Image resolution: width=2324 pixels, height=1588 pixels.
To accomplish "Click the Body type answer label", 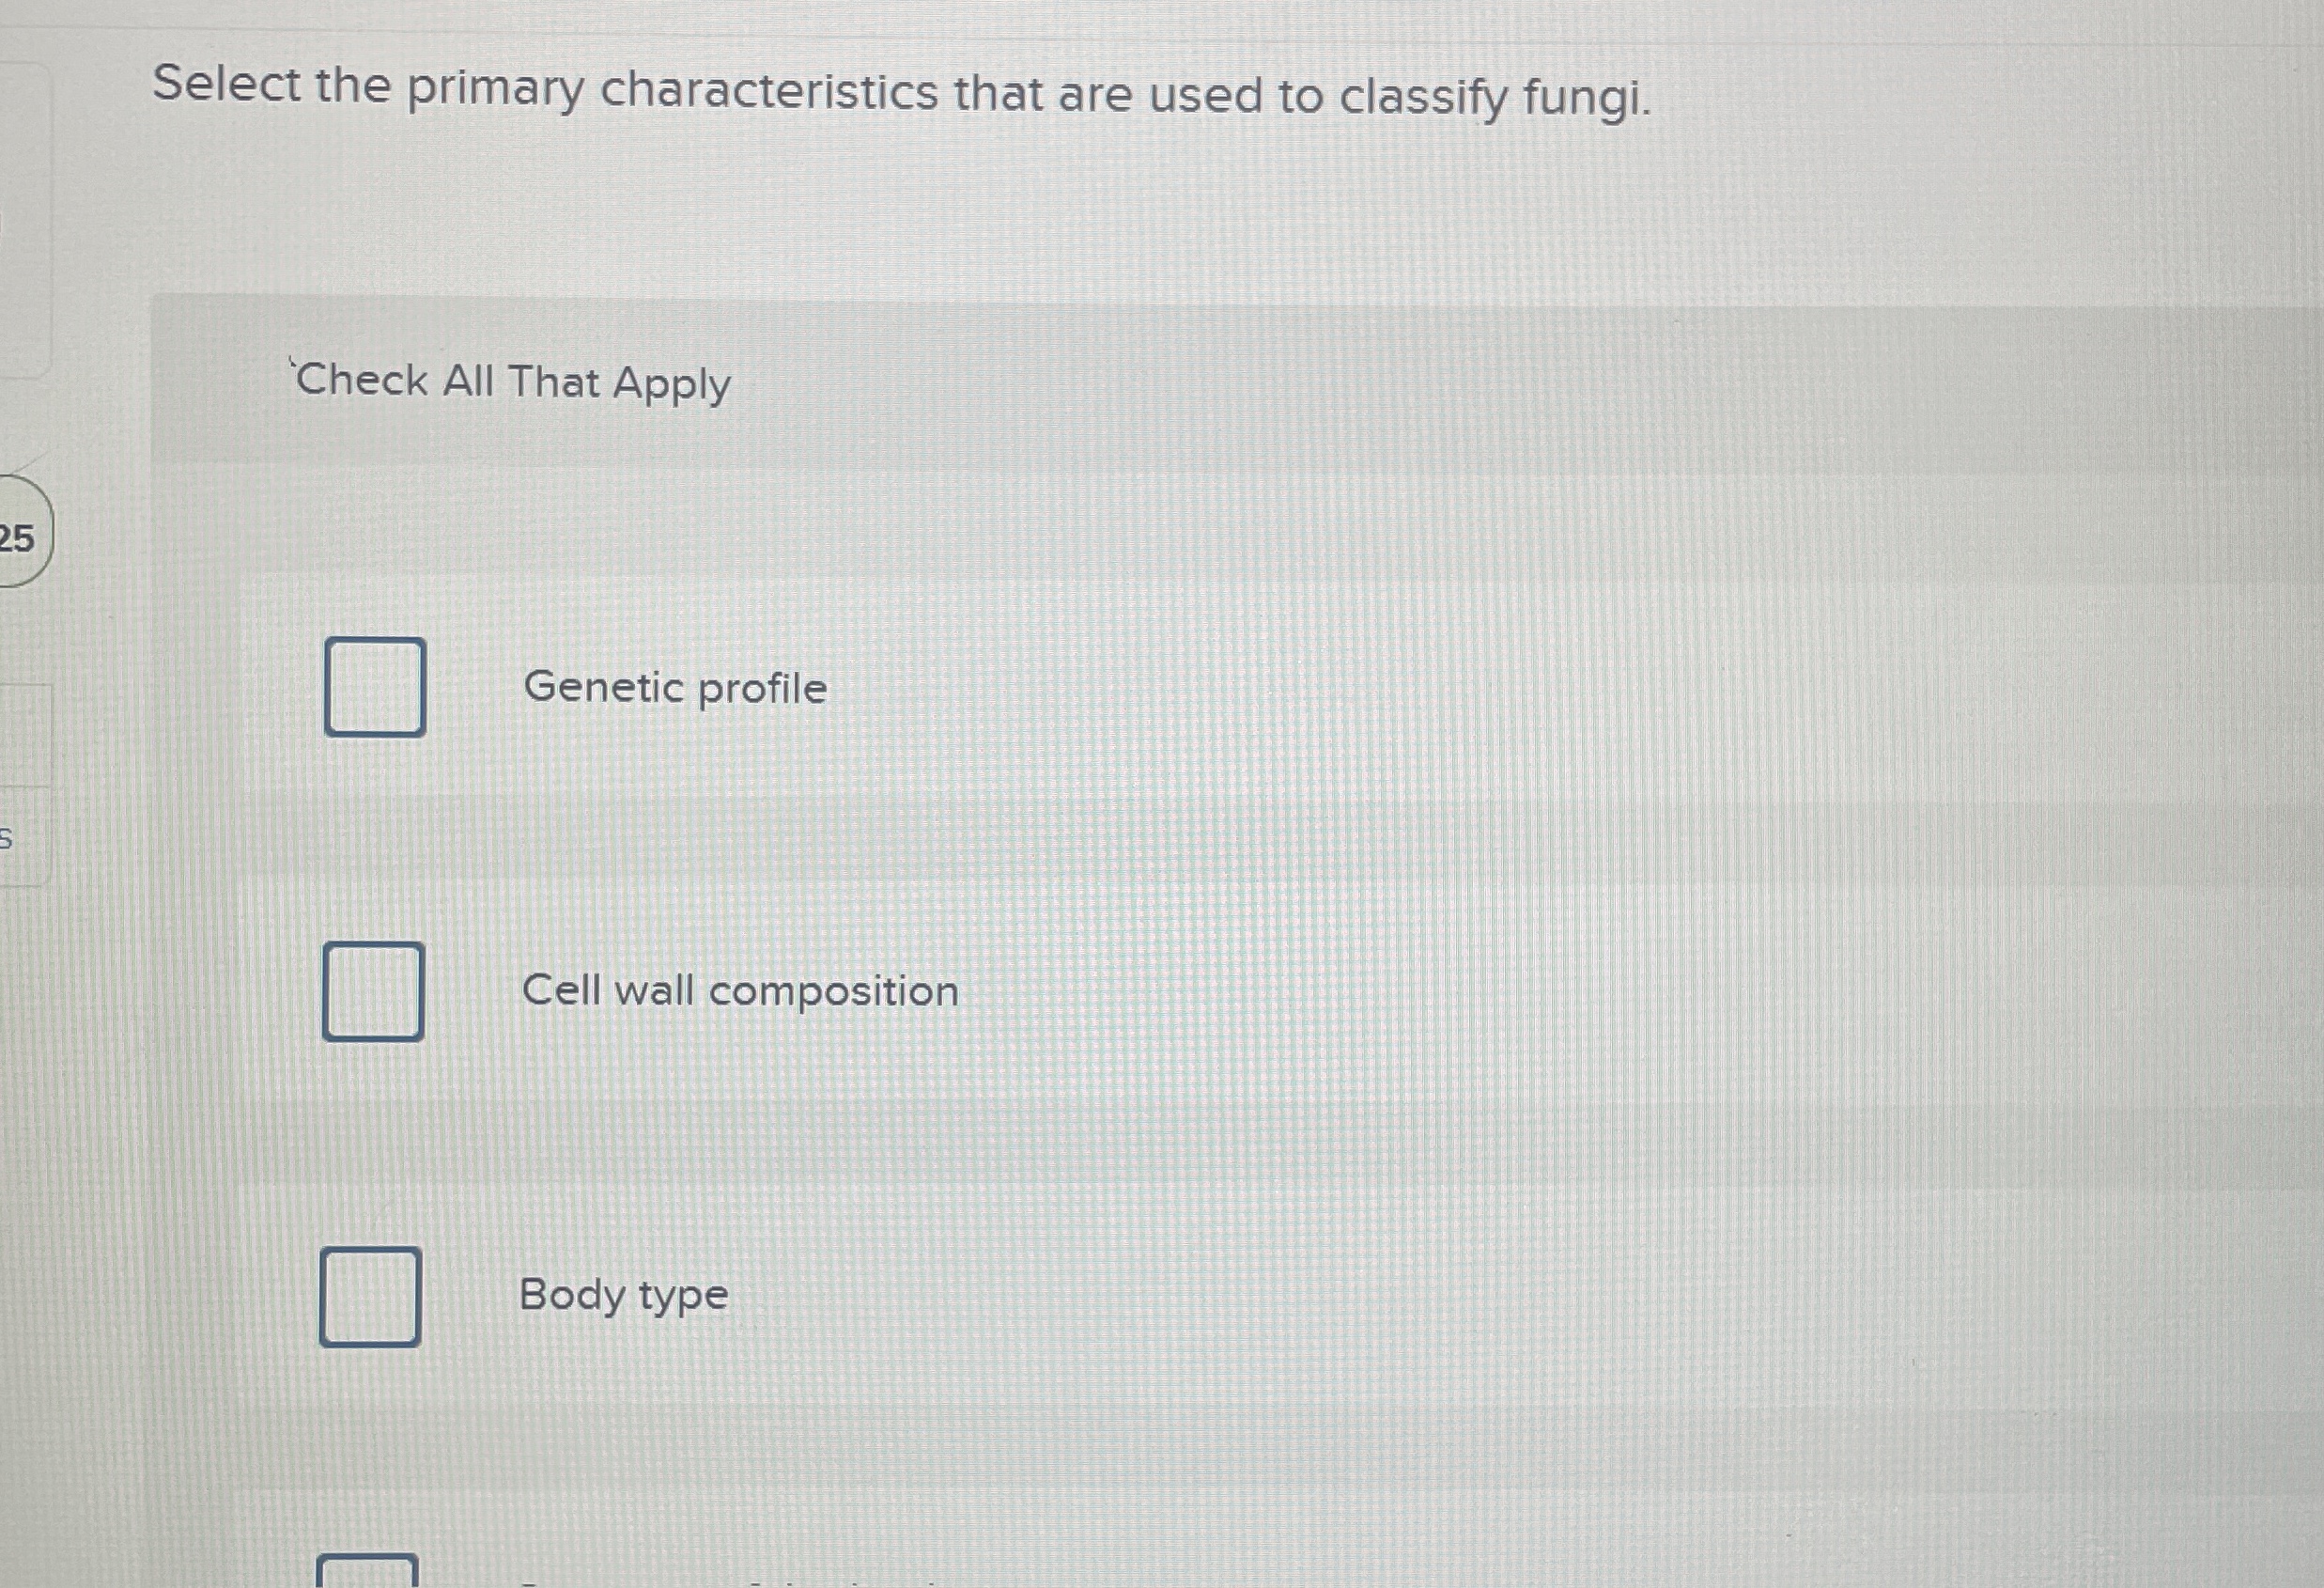I will pos(623,1296).
